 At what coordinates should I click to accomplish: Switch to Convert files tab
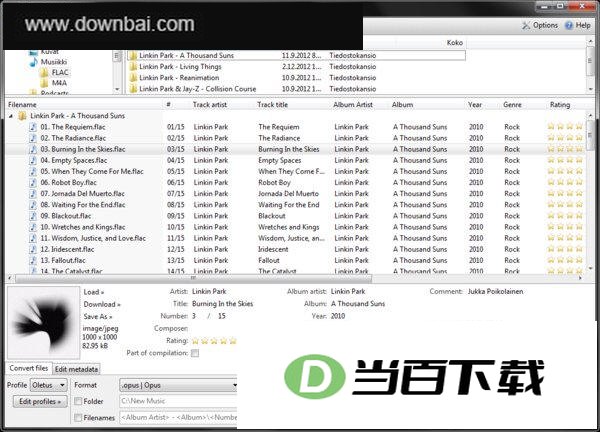coord(29,368)
